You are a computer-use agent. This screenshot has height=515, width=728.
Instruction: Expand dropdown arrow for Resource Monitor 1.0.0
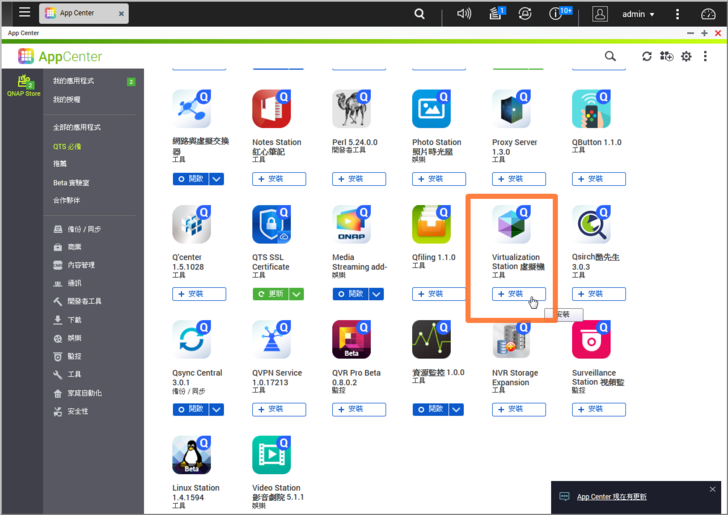coord(456,409)
